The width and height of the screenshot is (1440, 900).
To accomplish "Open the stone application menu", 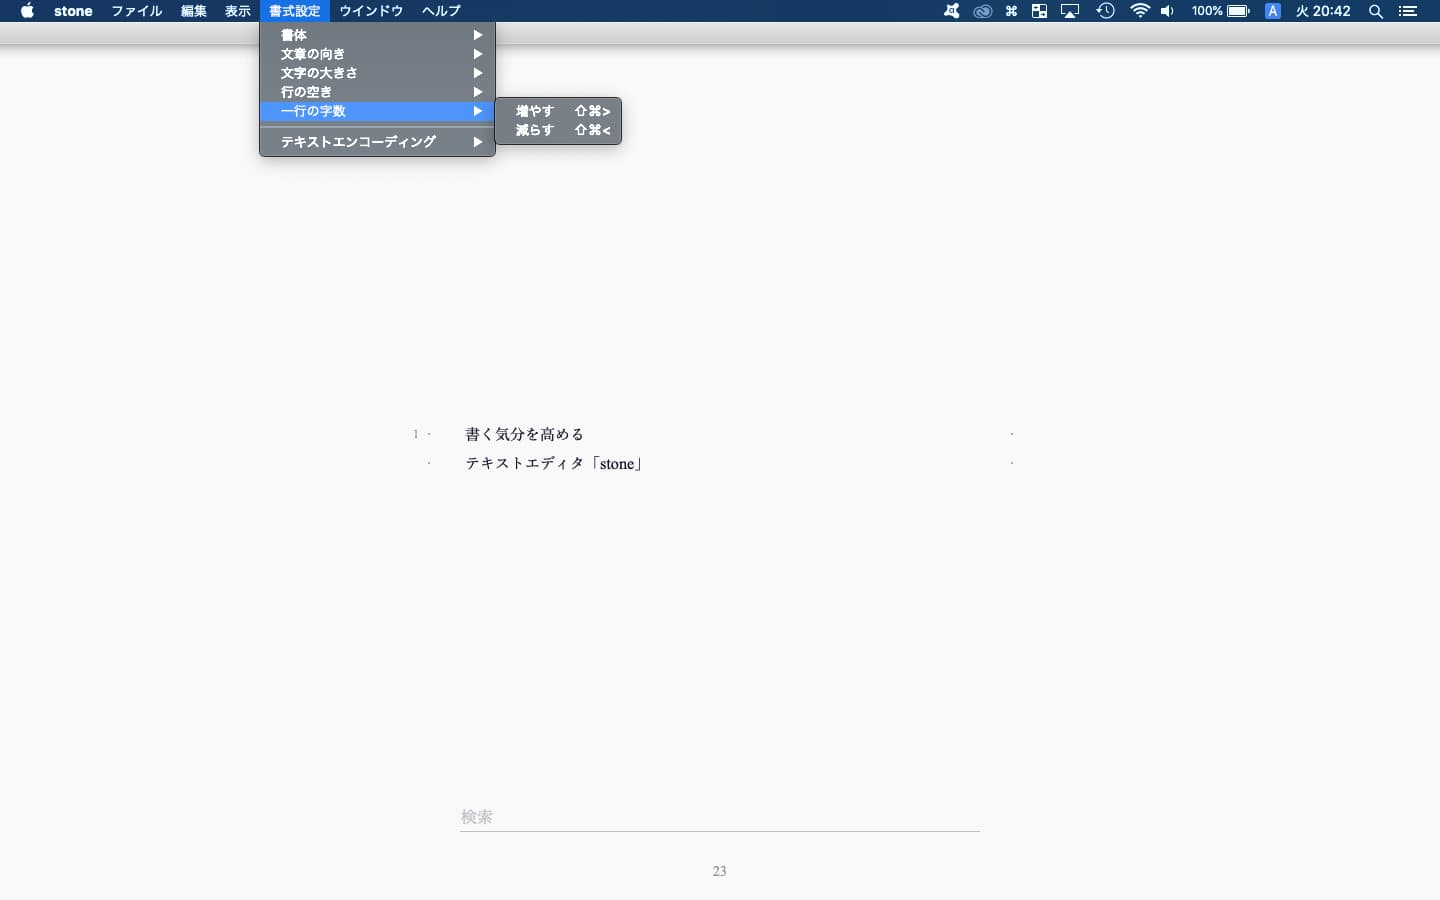I will 73,11.
